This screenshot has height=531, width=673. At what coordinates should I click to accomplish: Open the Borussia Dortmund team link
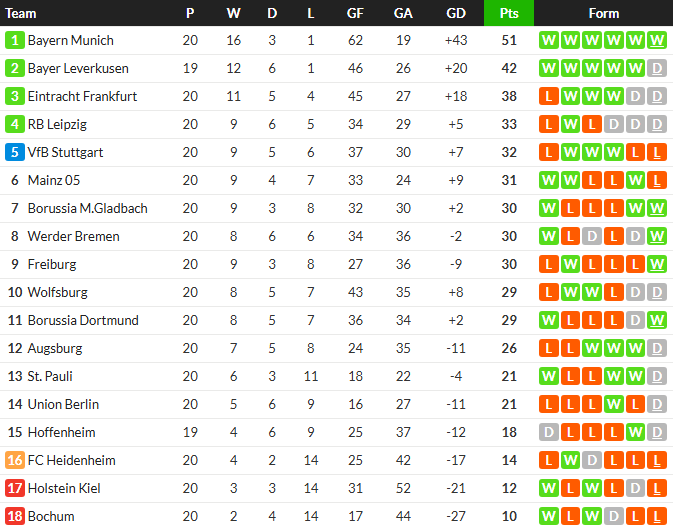83,321
